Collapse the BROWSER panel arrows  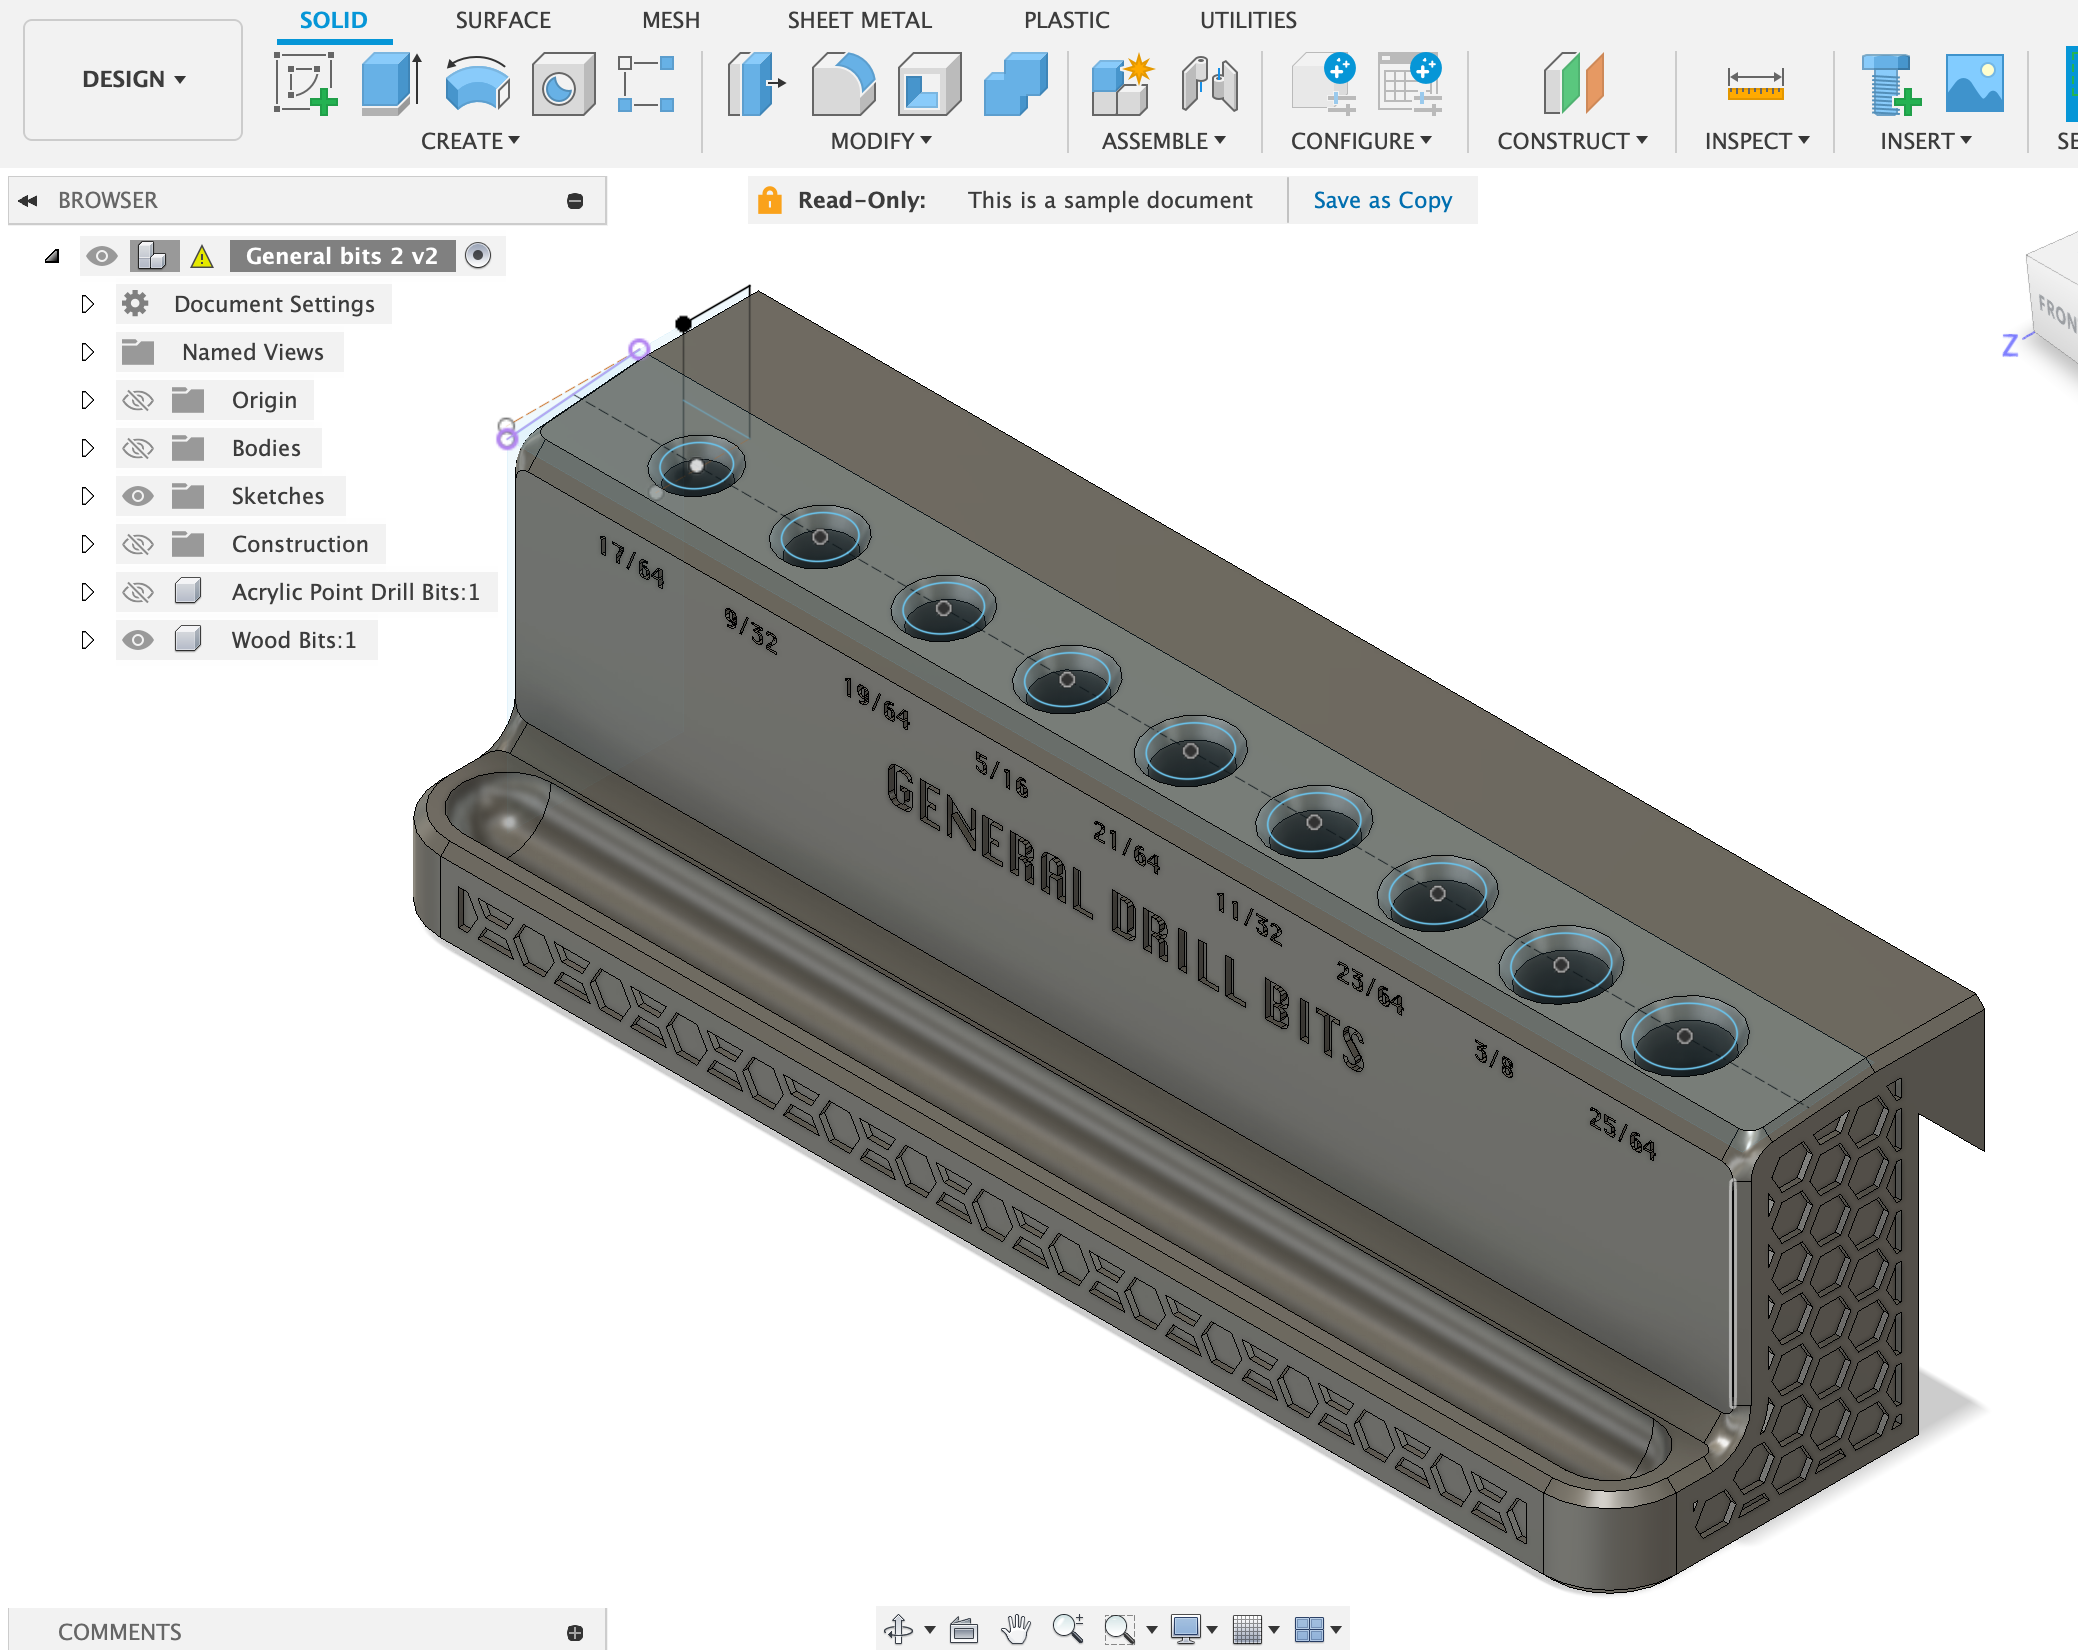point(28,201)
